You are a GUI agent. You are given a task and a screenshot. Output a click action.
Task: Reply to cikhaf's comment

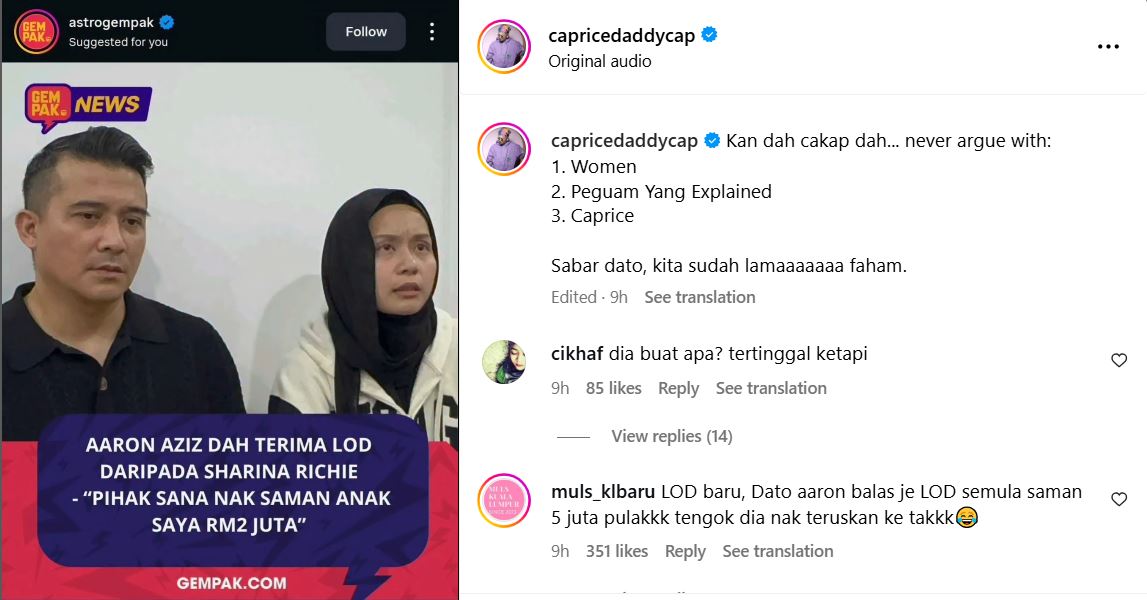coord(678,388)
